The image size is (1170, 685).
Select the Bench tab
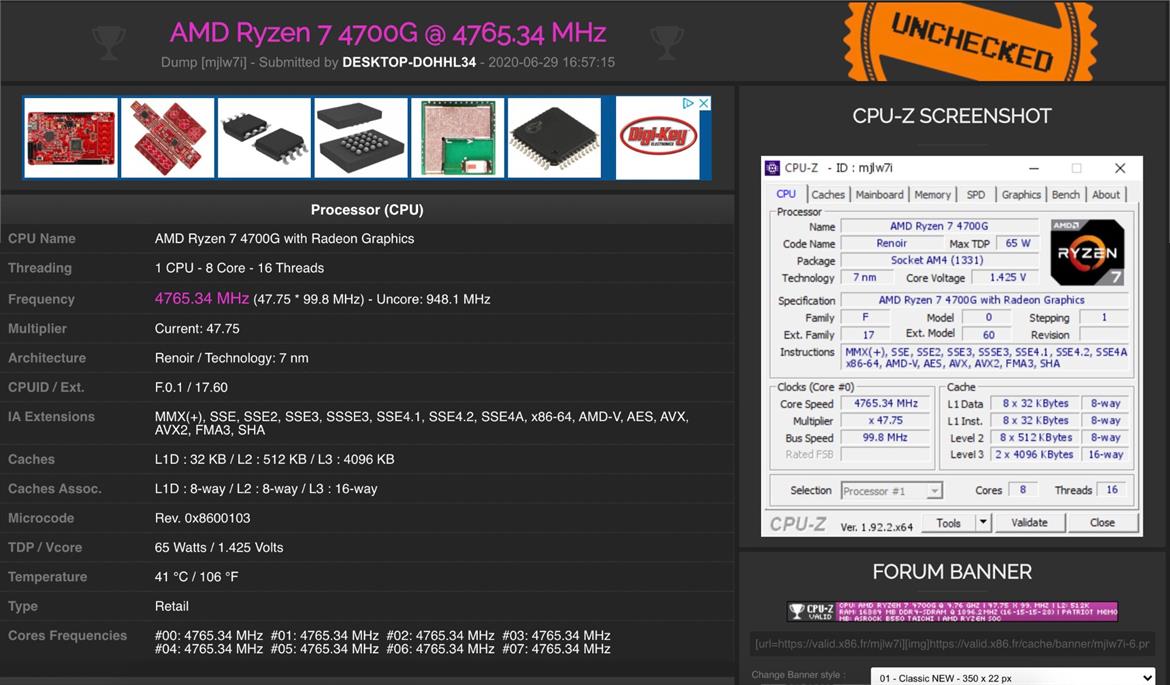coord(1066,194)
